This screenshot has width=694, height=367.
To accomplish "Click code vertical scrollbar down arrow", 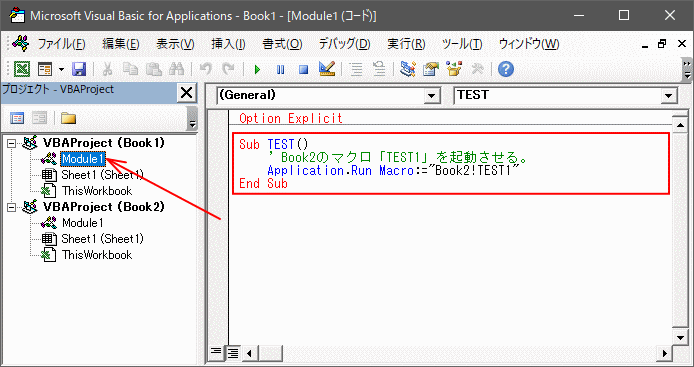I will (681, 337).
